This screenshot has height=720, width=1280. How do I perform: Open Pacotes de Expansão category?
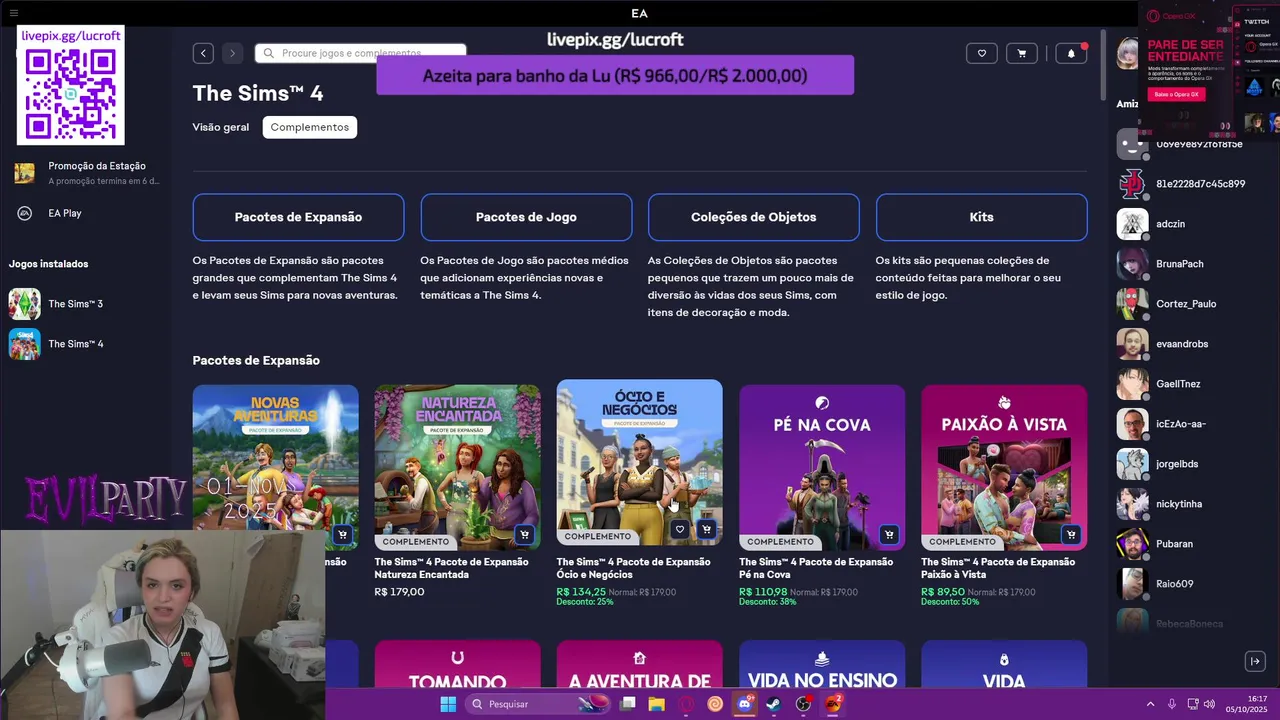click(298, 217)
